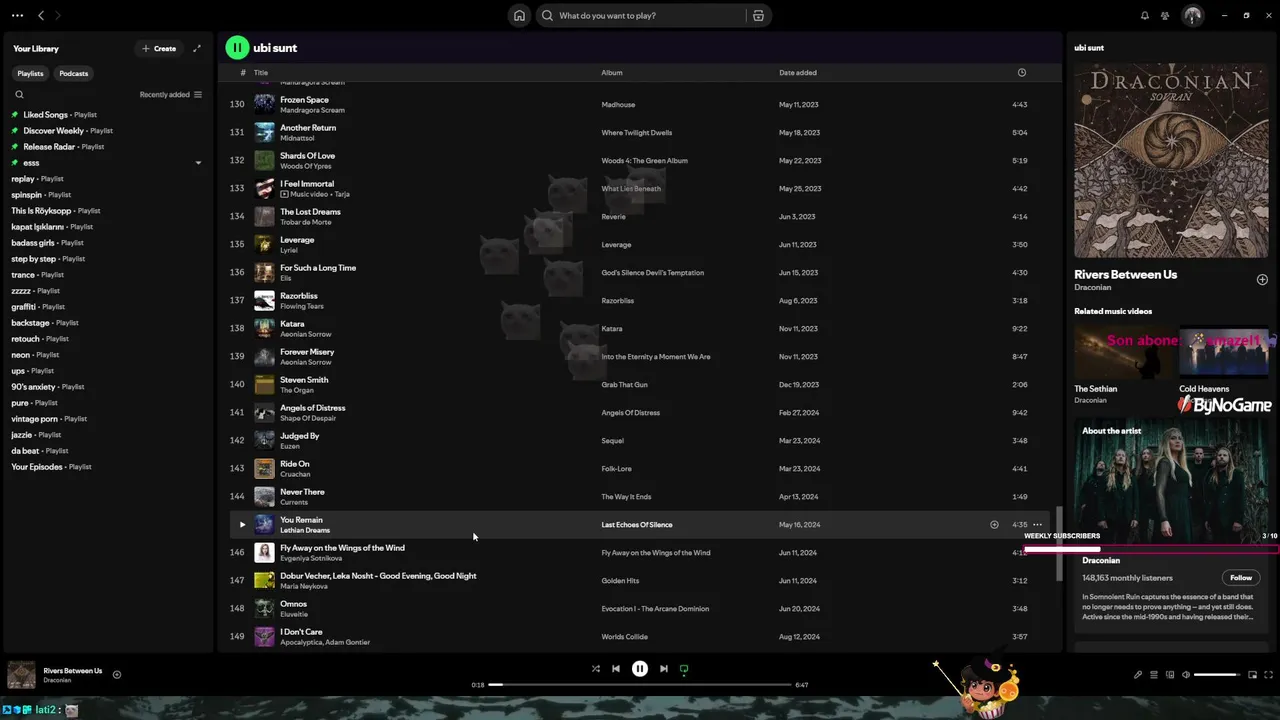The image size is (1280, 720).
Task: Go back with the left arrow
Action: (x=41, y=15)
